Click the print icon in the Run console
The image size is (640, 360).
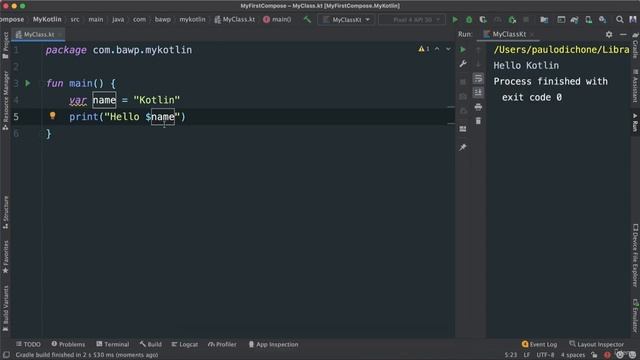478,107
